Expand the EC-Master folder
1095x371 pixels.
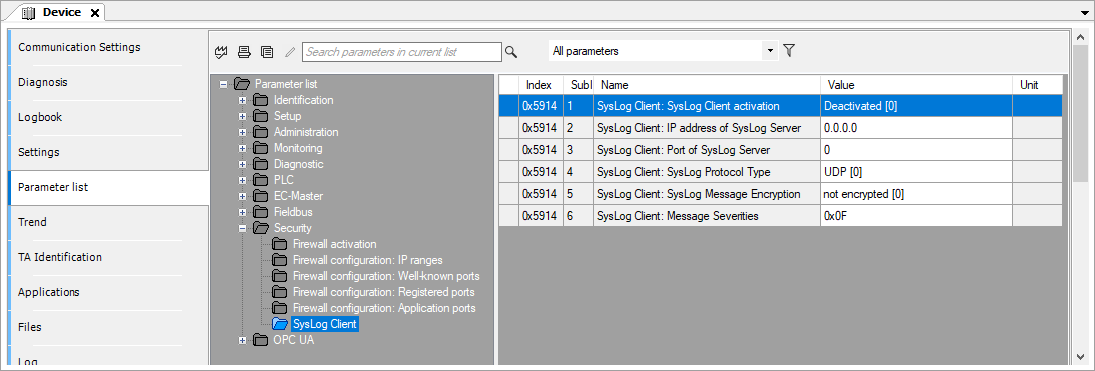pyautogui.click(x=242, y=196)
